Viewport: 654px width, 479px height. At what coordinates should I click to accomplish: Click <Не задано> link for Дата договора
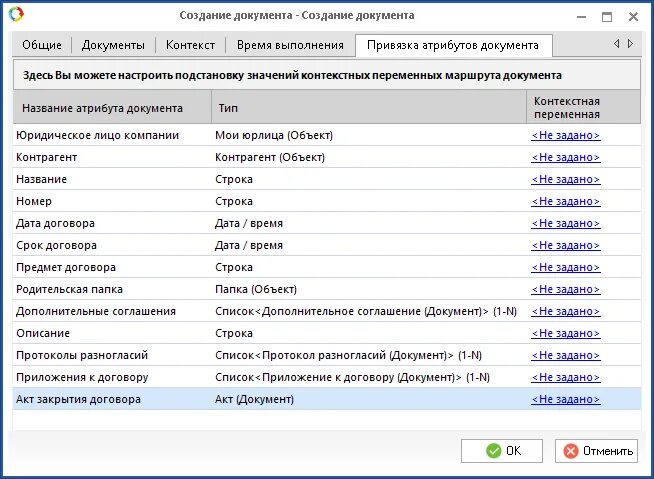pyautogui.click(x=566, y=223)
